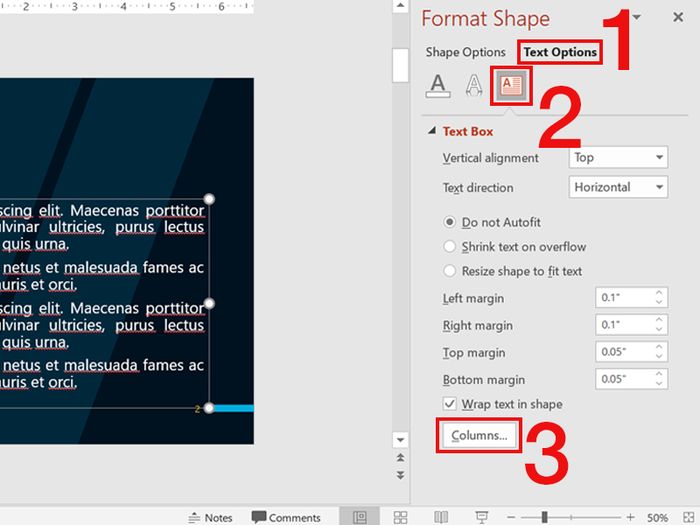Collapse the Text Box section
This screenshot has height=525, width=700.
click(x=432, y=131)
